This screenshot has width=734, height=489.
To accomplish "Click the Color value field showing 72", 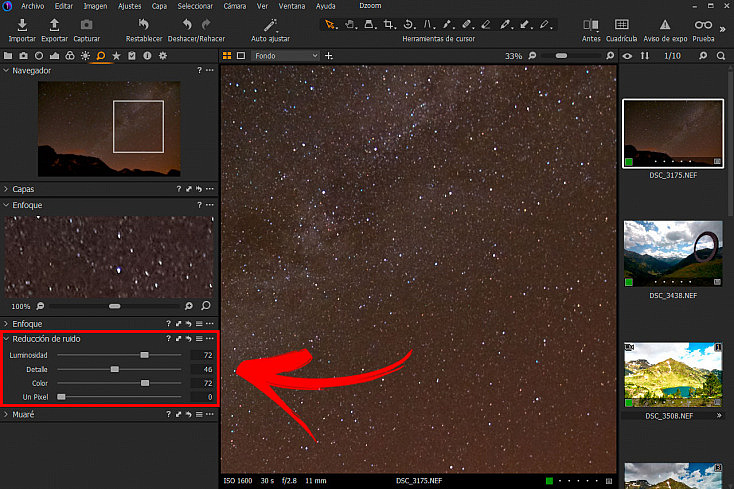I will click(203, 383).
